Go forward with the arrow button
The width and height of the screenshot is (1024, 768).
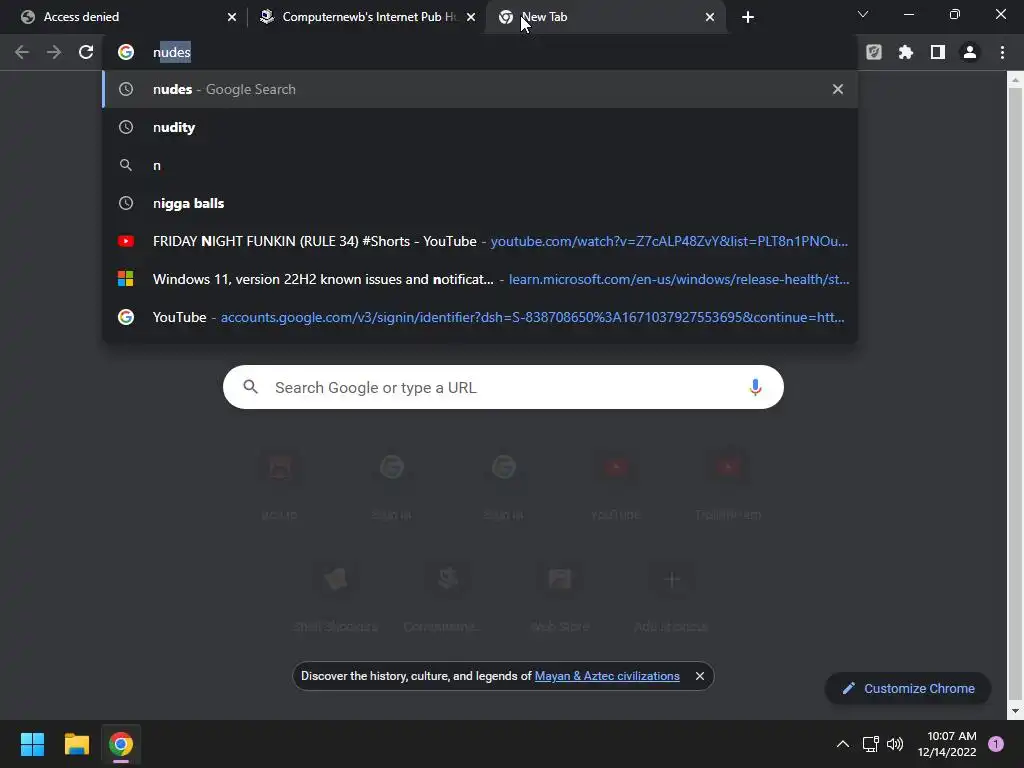[54, 52]
